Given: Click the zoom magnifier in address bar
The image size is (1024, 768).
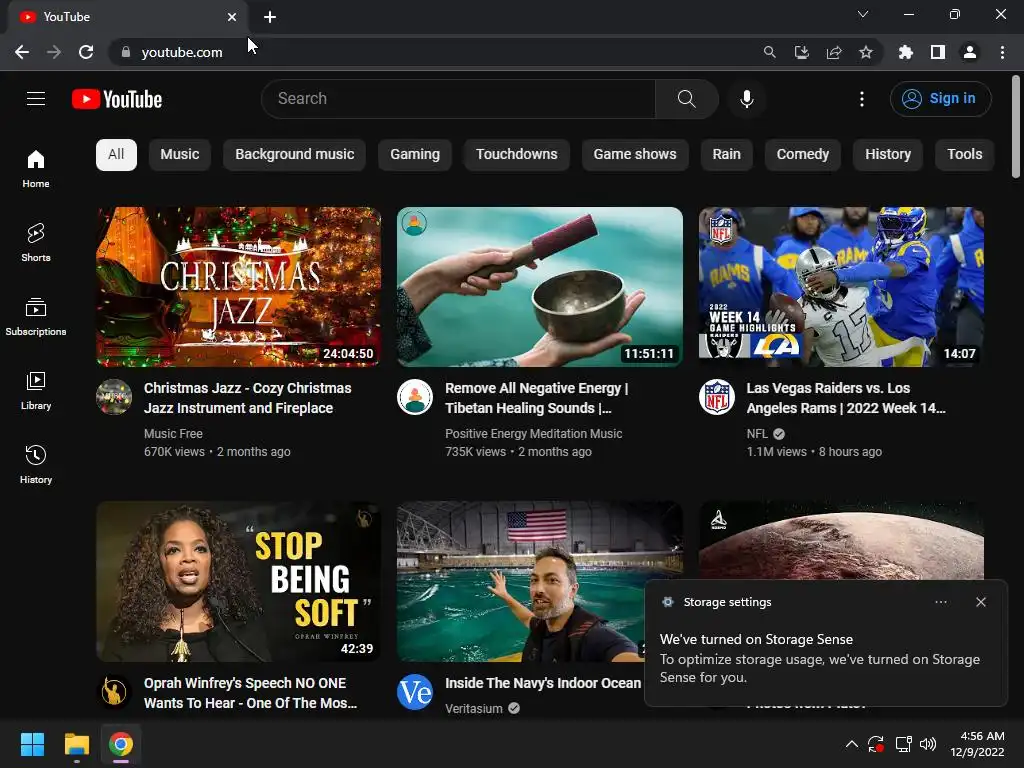Looking at the screenshot, I should coord(769,52).
